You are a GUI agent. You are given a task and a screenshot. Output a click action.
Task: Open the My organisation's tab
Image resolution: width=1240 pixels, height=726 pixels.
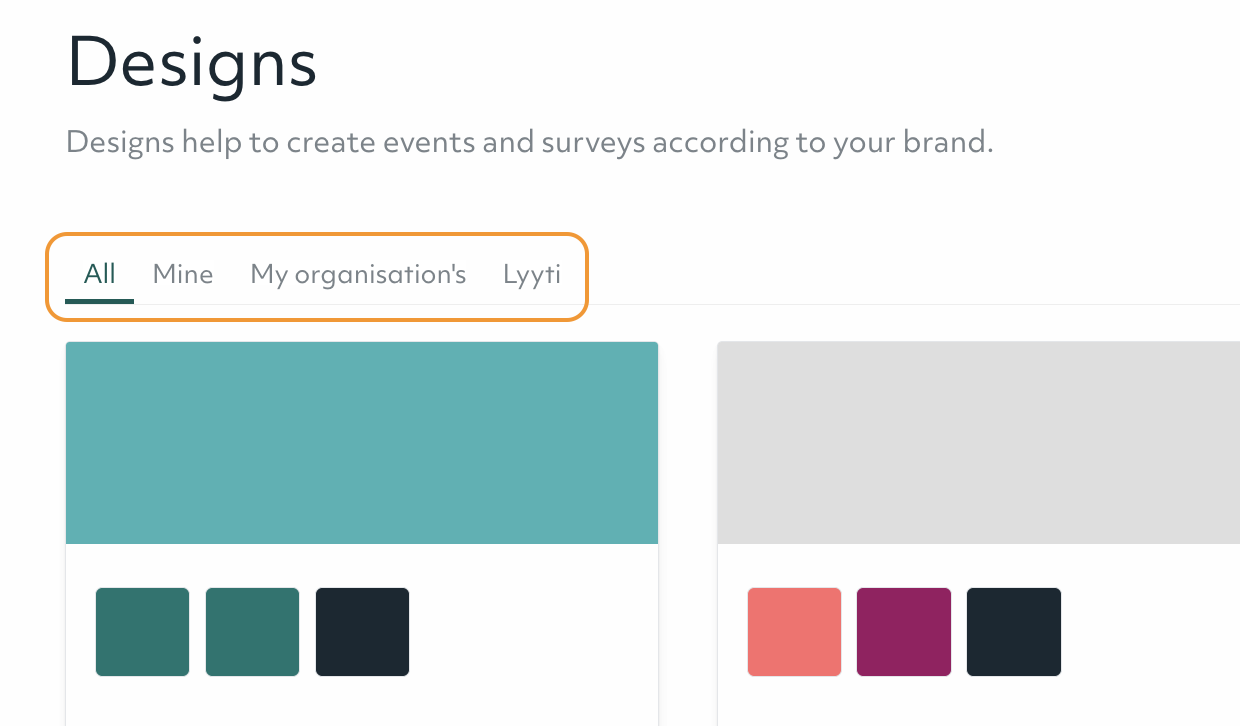[358, 274]
